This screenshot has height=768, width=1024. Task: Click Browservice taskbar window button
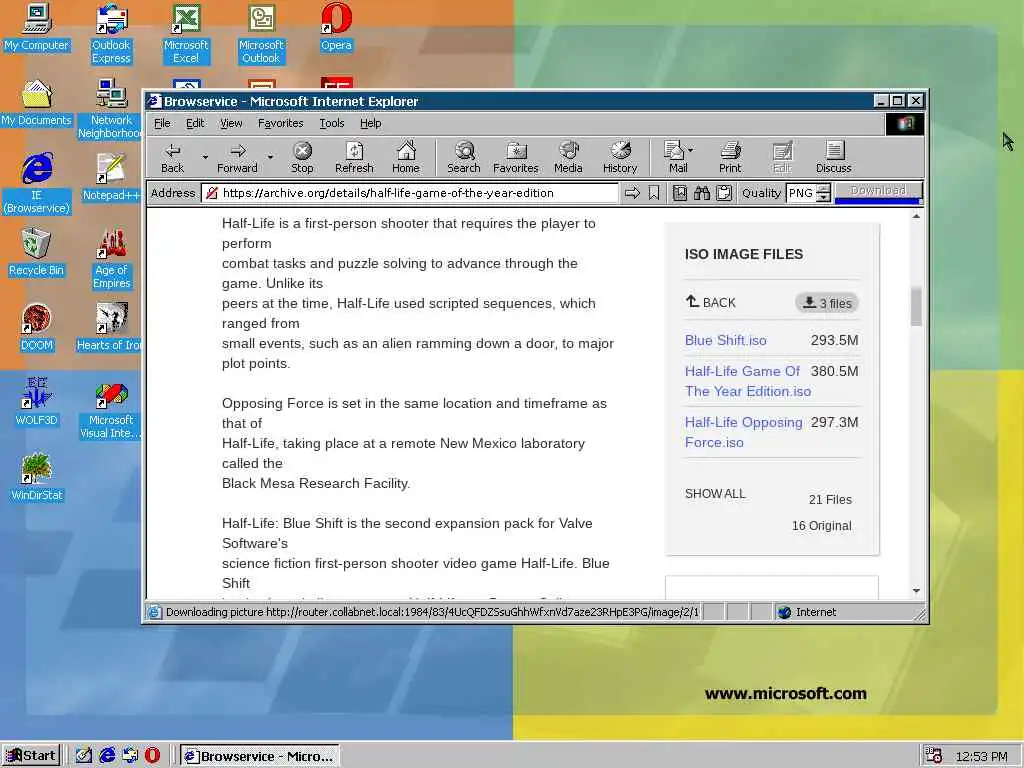pyautogui.click(x=259, y=756)
